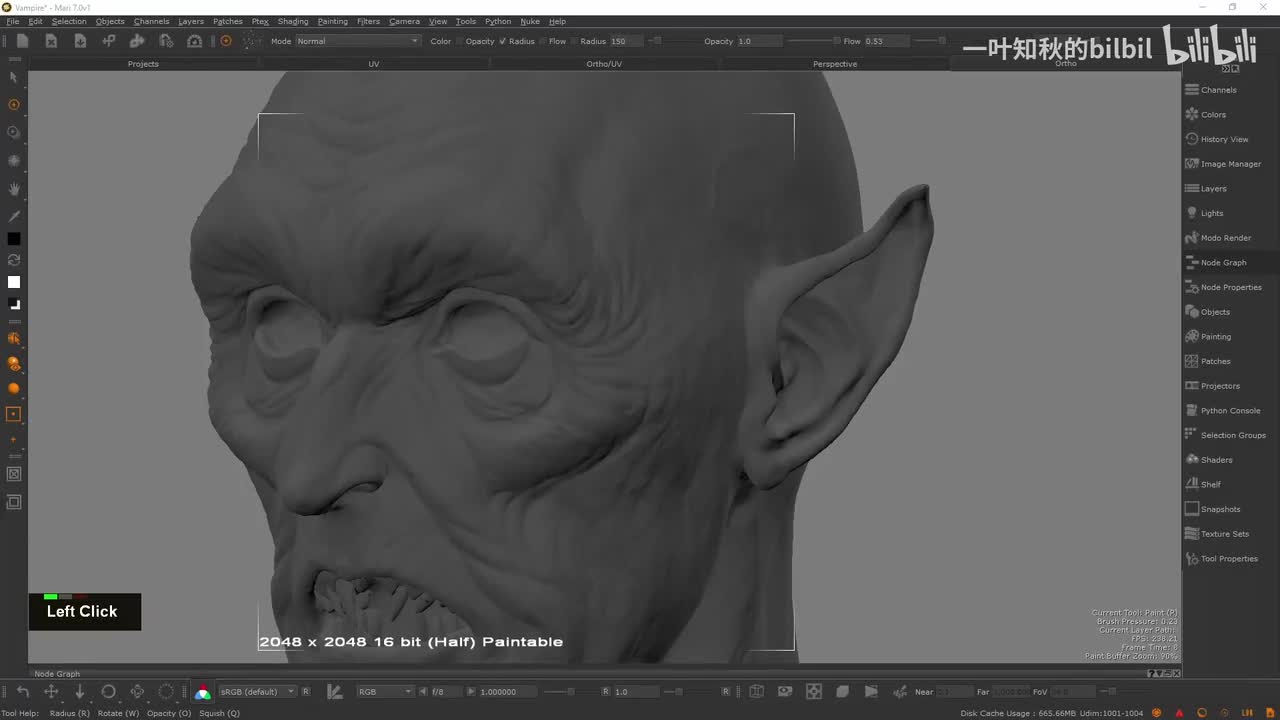Toggle the Color pressure checkbox
This screenshot has height=720, width=1280.
point(460,41)
